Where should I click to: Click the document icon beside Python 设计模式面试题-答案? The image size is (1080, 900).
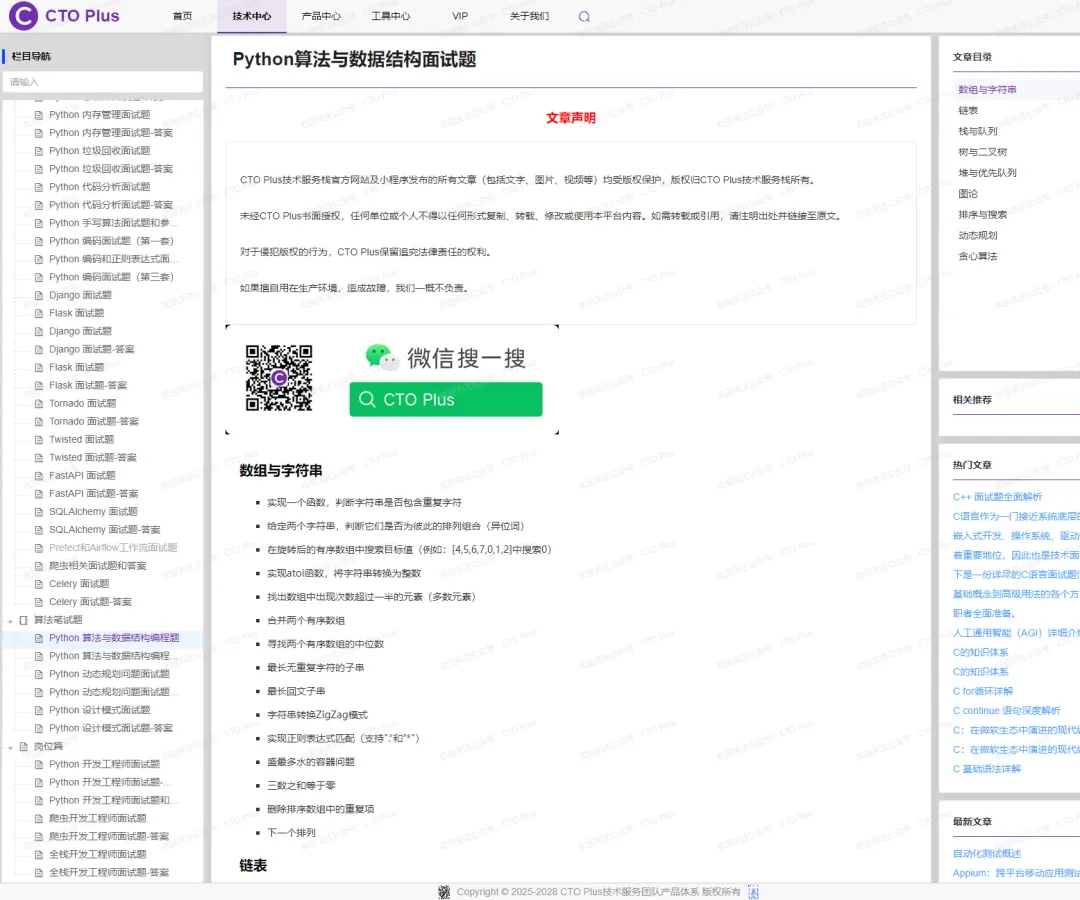(x=39, y=728)
